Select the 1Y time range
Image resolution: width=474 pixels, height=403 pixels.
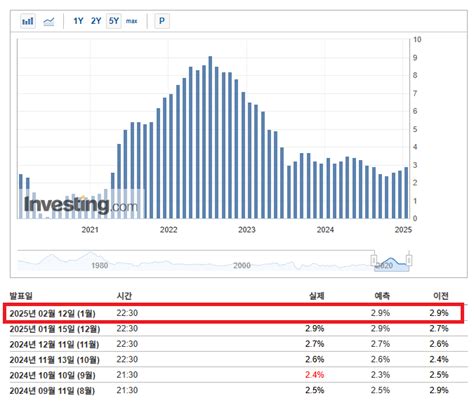(x=78, y=21)
